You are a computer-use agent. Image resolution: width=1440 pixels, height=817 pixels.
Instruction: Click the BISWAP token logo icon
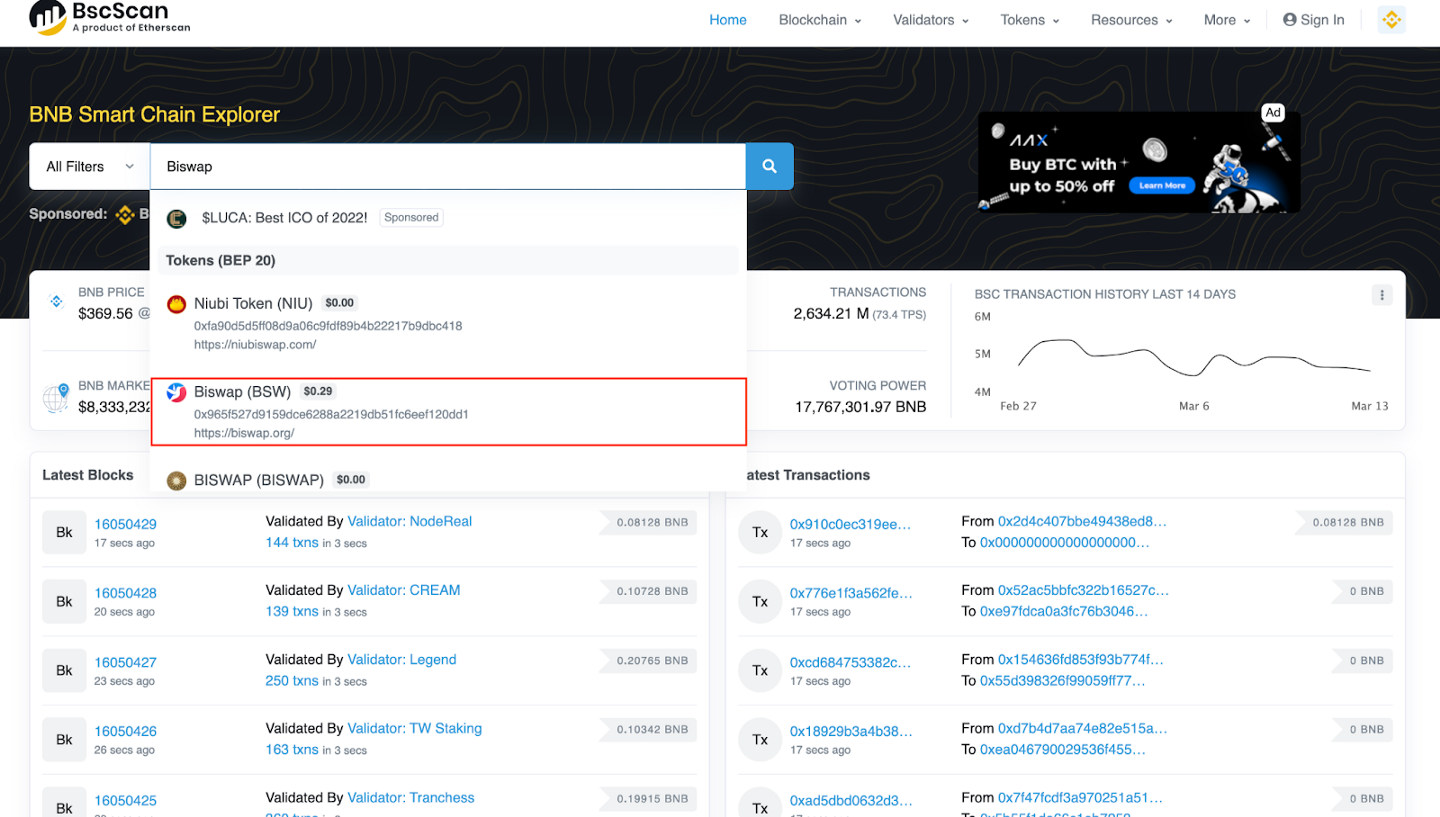[177, 481]
